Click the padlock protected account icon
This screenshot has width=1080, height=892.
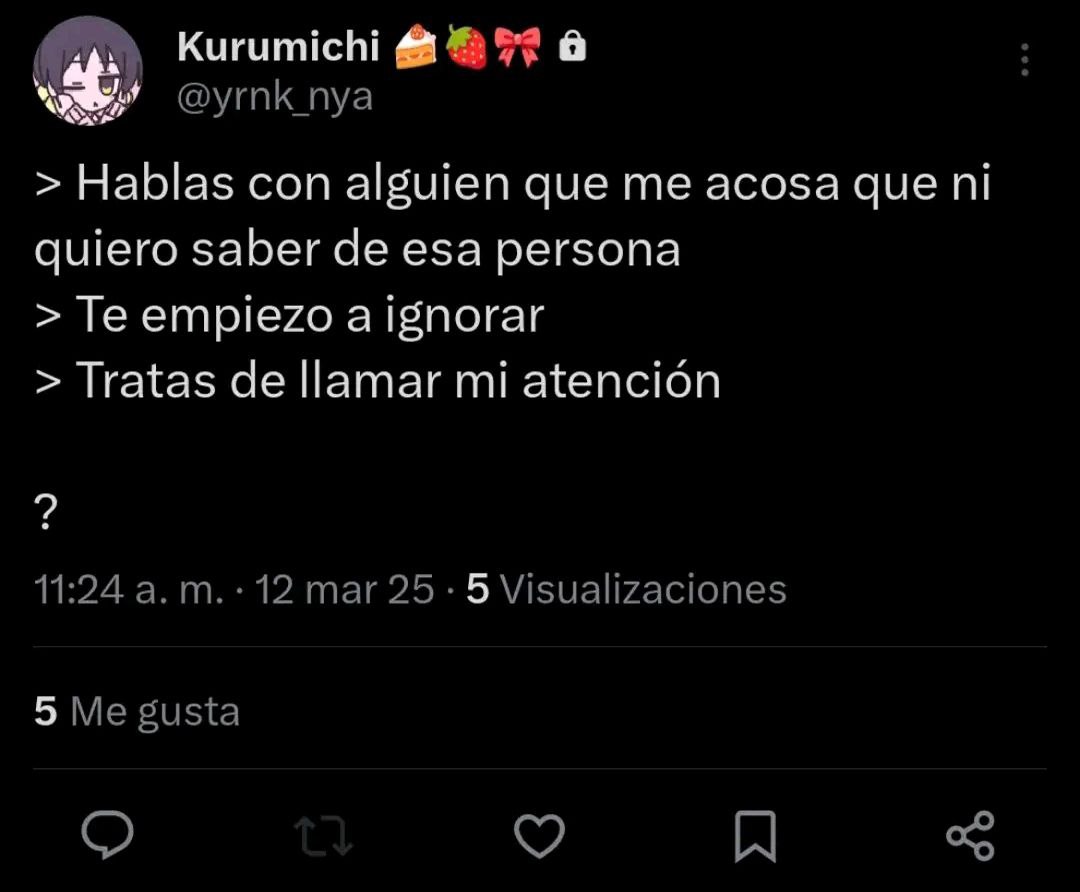coord(572,46)
